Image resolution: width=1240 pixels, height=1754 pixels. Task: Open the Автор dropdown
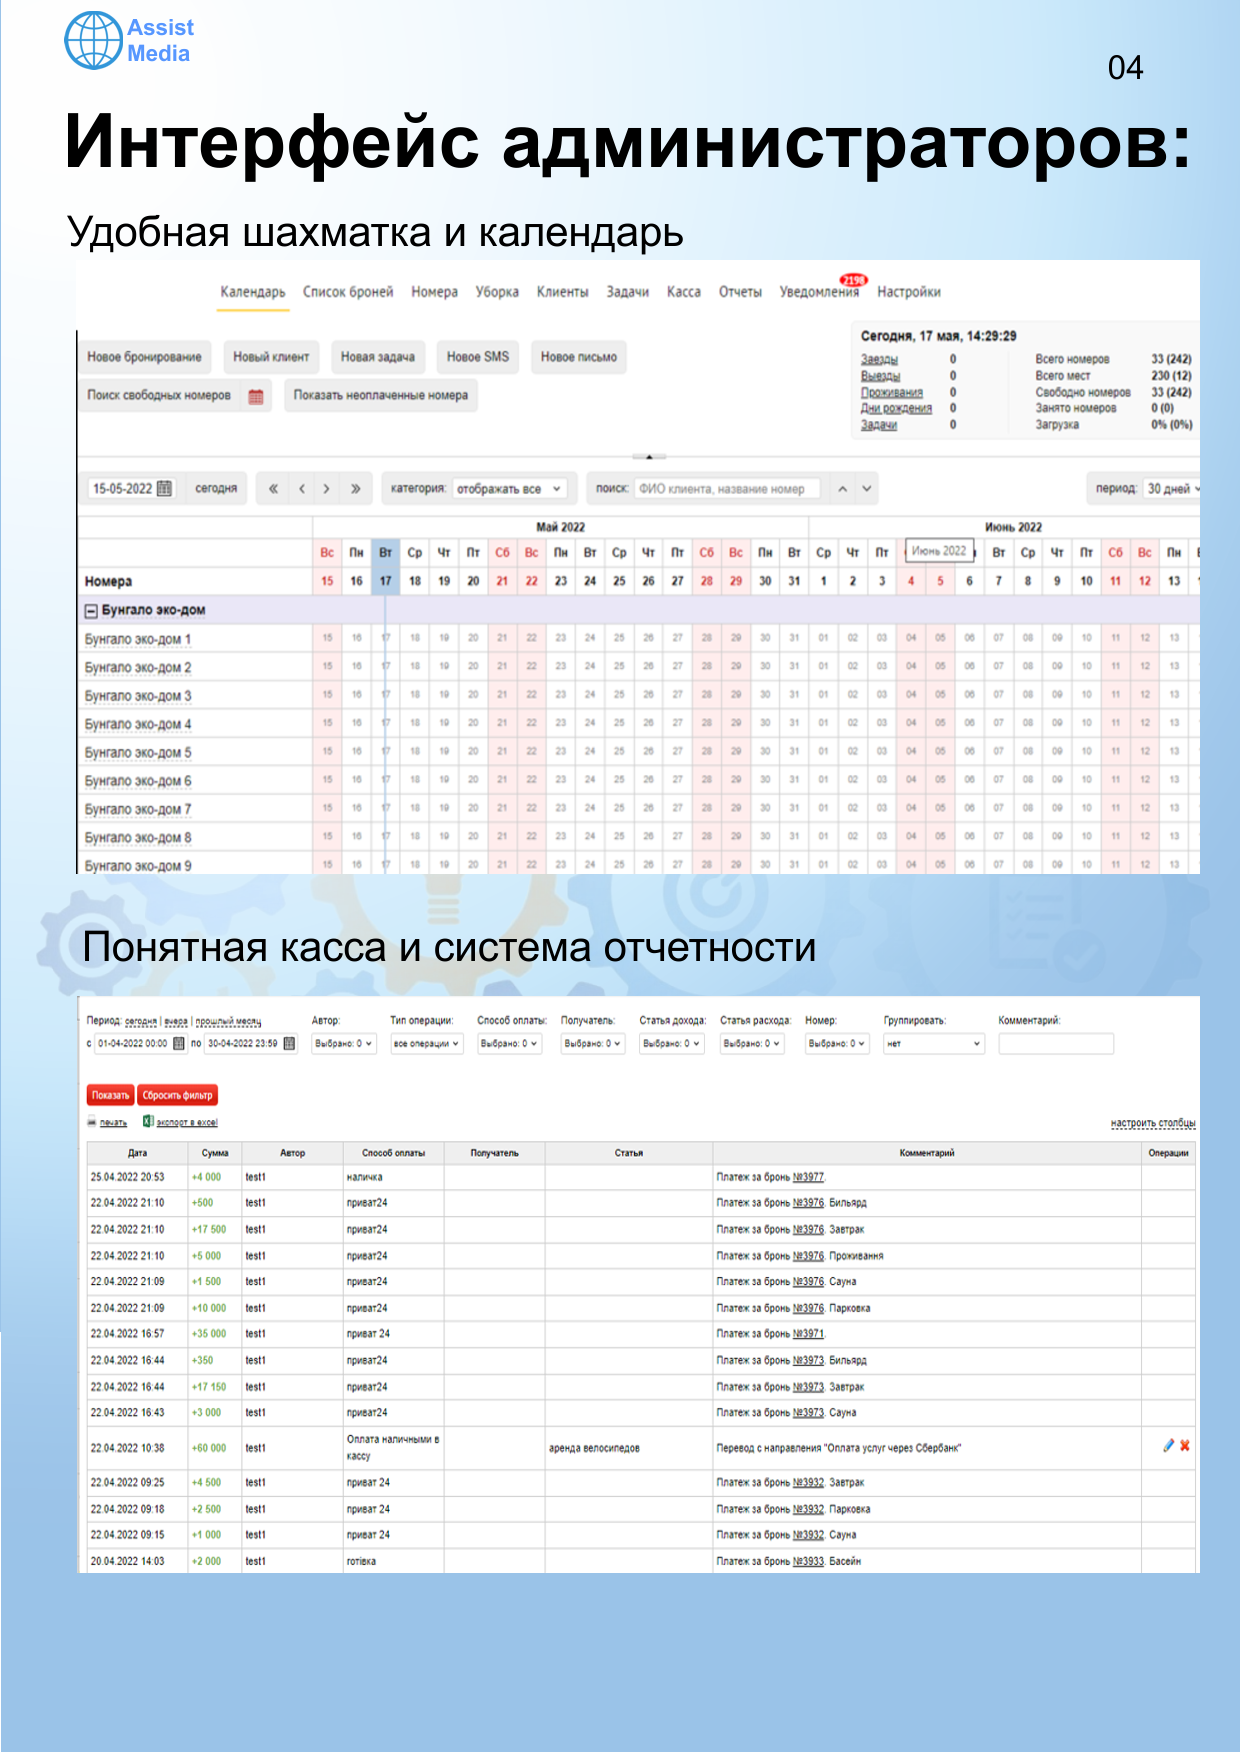point(344,1044)
